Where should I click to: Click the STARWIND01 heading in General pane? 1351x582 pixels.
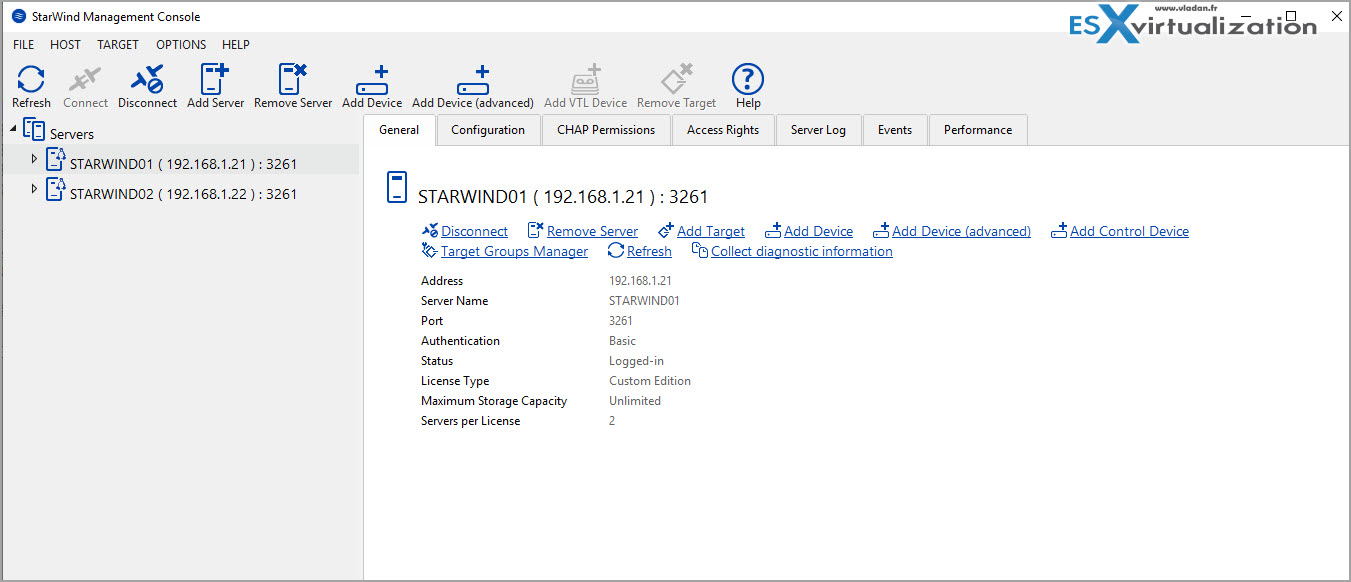[563, 197]
